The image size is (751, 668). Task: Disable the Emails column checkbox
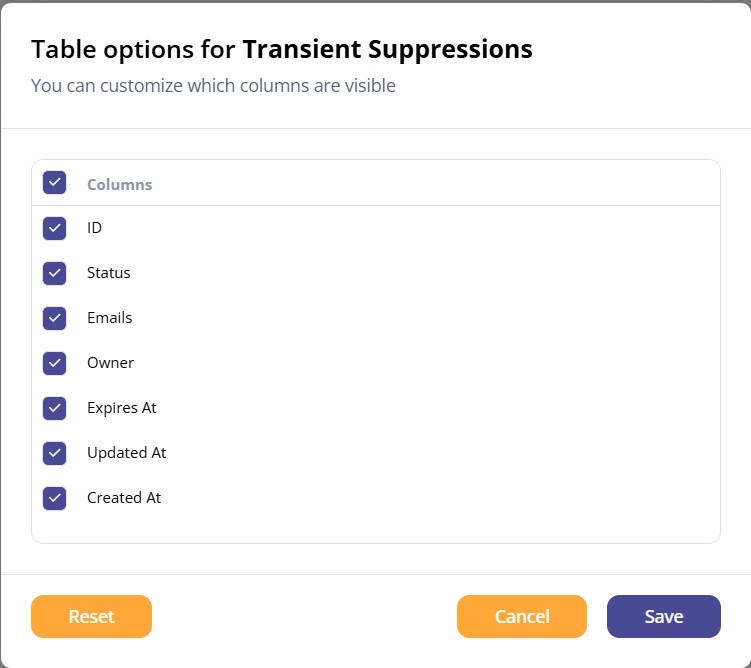54,318
